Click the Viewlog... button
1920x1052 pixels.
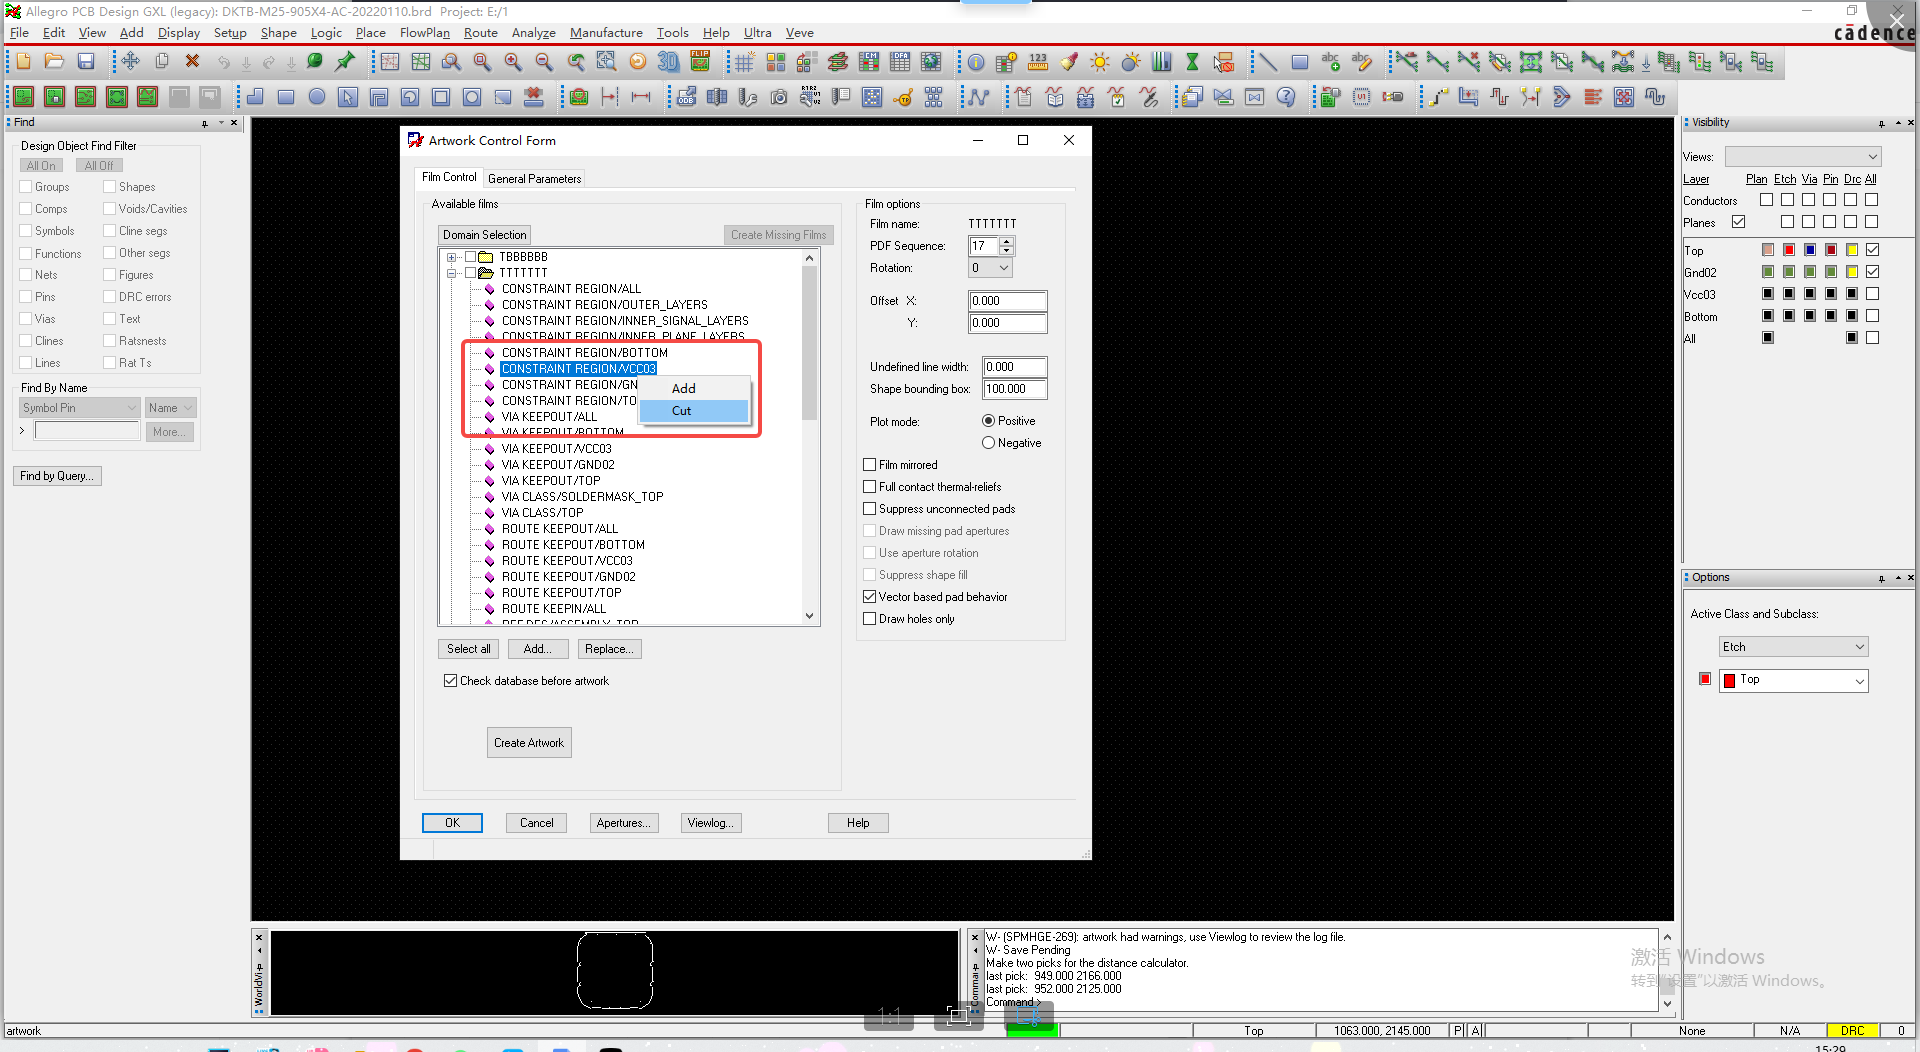(x=711, y=823)
